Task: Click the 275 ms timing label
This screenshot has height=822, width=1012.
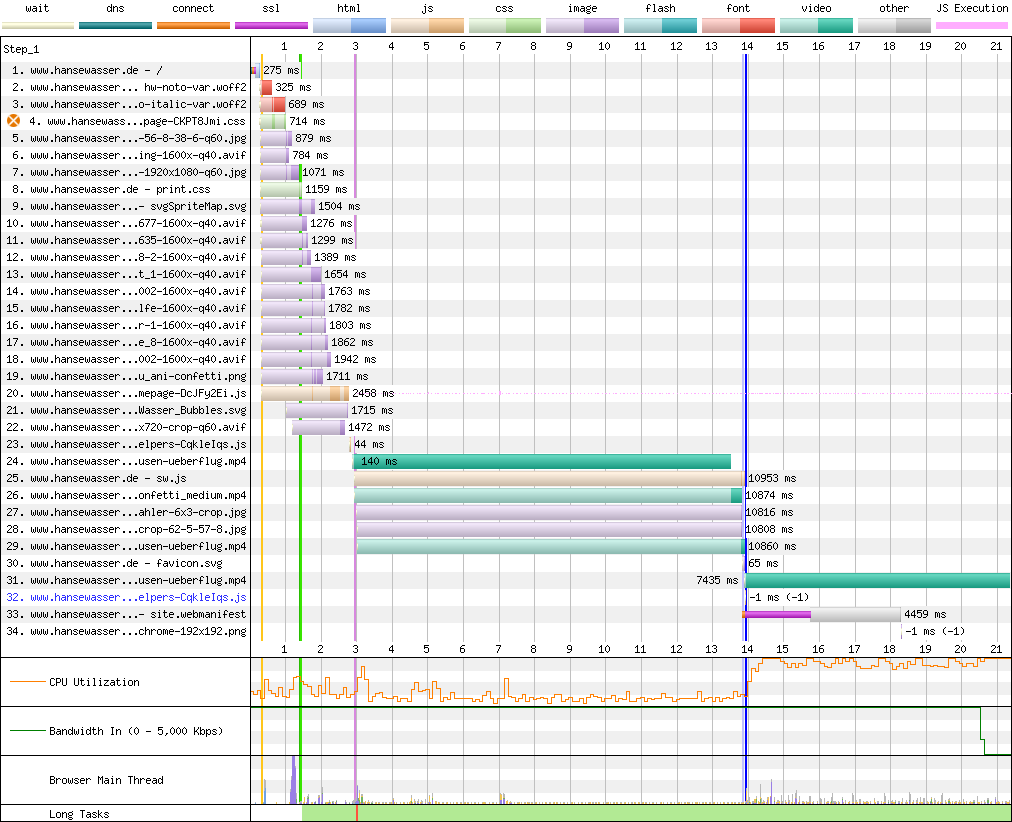Action: (x=281, y=70)
